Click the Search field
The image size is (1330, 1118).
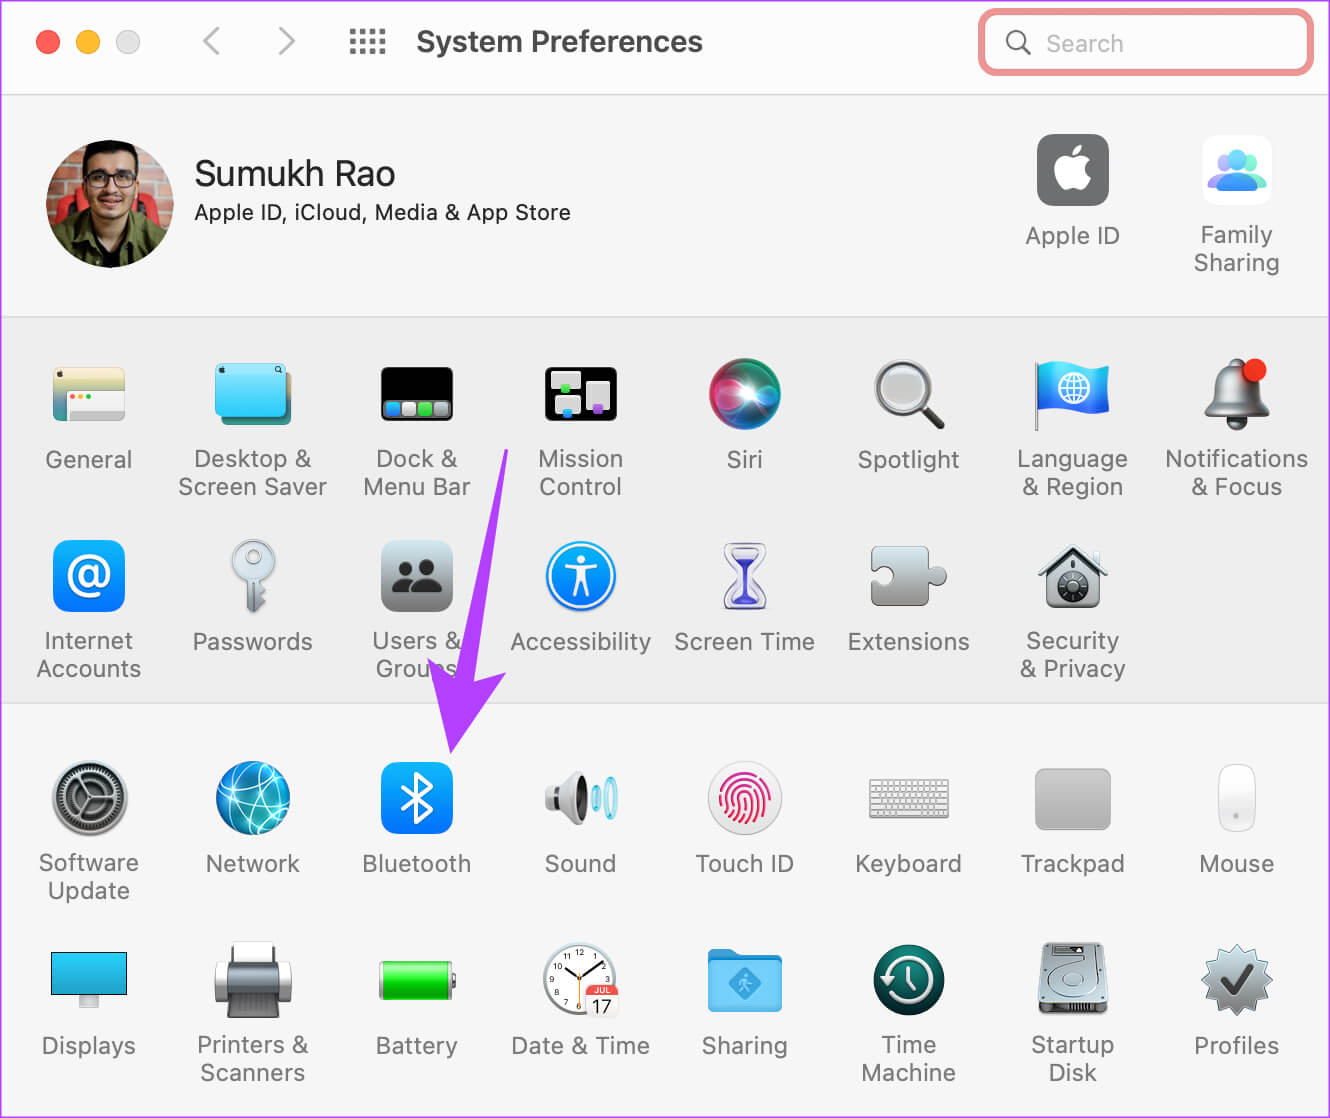pos(1146,43)
